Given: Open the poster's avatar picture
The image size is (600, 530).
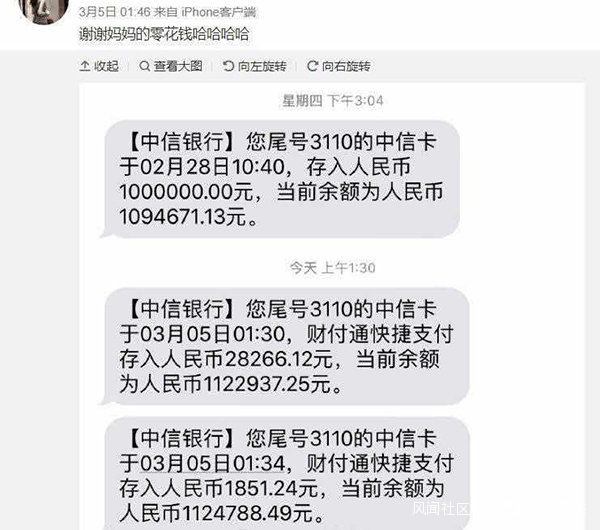Looking at the screenshot, I should 43,10.
